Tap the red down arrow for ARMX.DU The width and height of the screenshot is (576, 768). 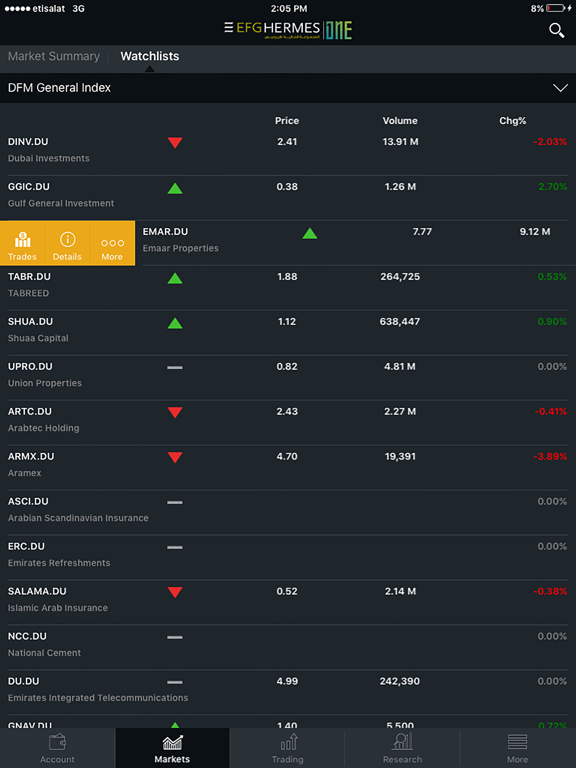point(175,457)
